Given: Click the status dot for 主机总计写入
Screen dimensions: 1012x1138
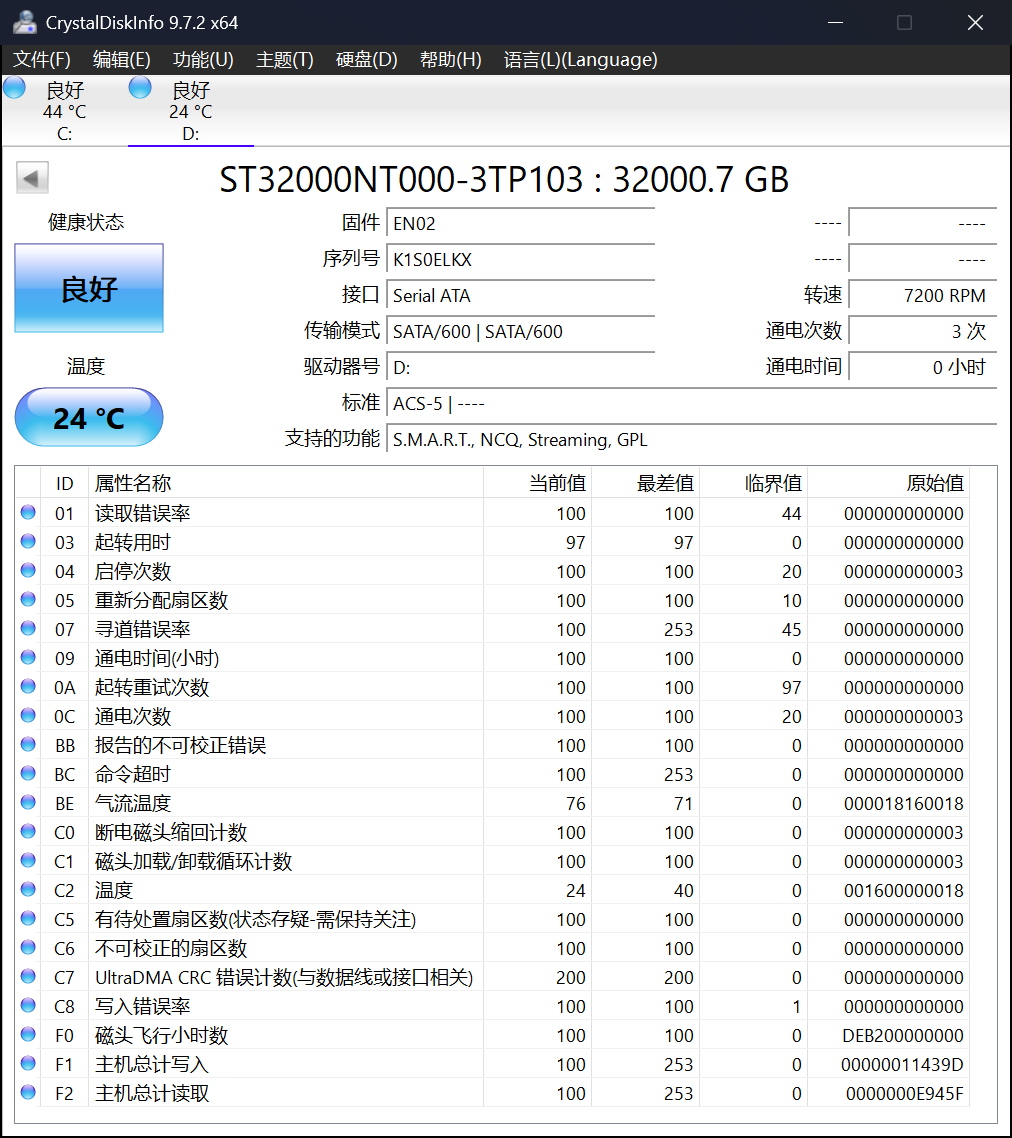Looking at the screenshot, I should pyautogui.click(x=27, y=1064).
